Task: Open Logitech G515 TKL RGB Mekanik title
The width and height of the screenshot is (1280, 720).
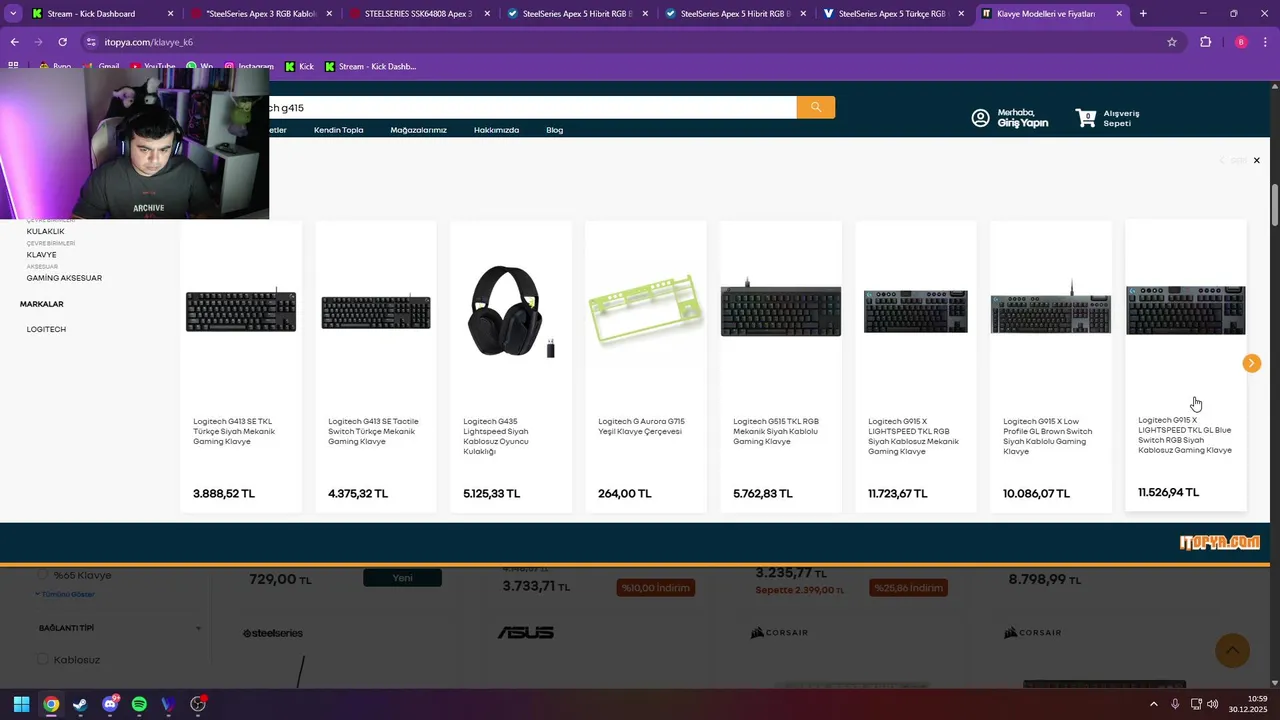Action: (x=777, y=431)
